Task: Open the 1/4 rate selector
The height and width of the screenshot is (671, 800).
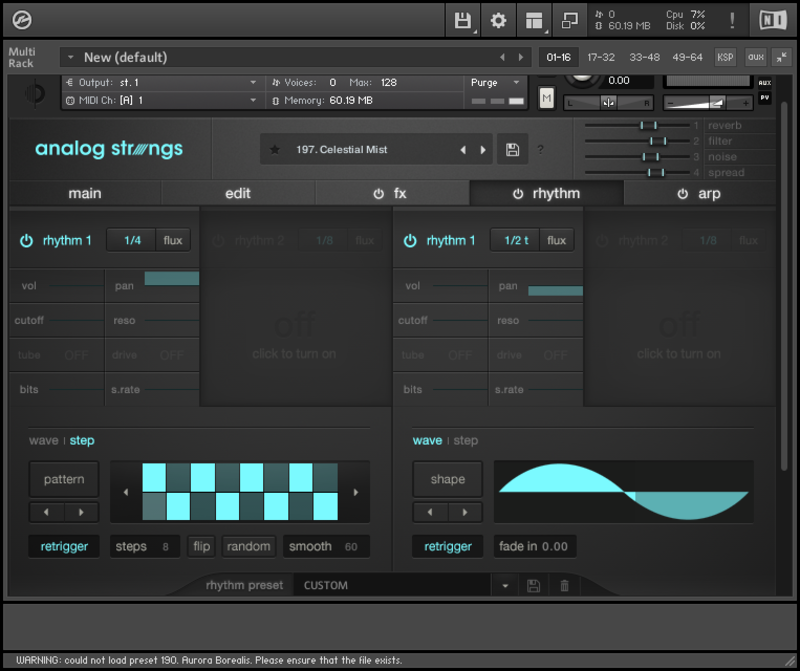Action: [132, 240]
